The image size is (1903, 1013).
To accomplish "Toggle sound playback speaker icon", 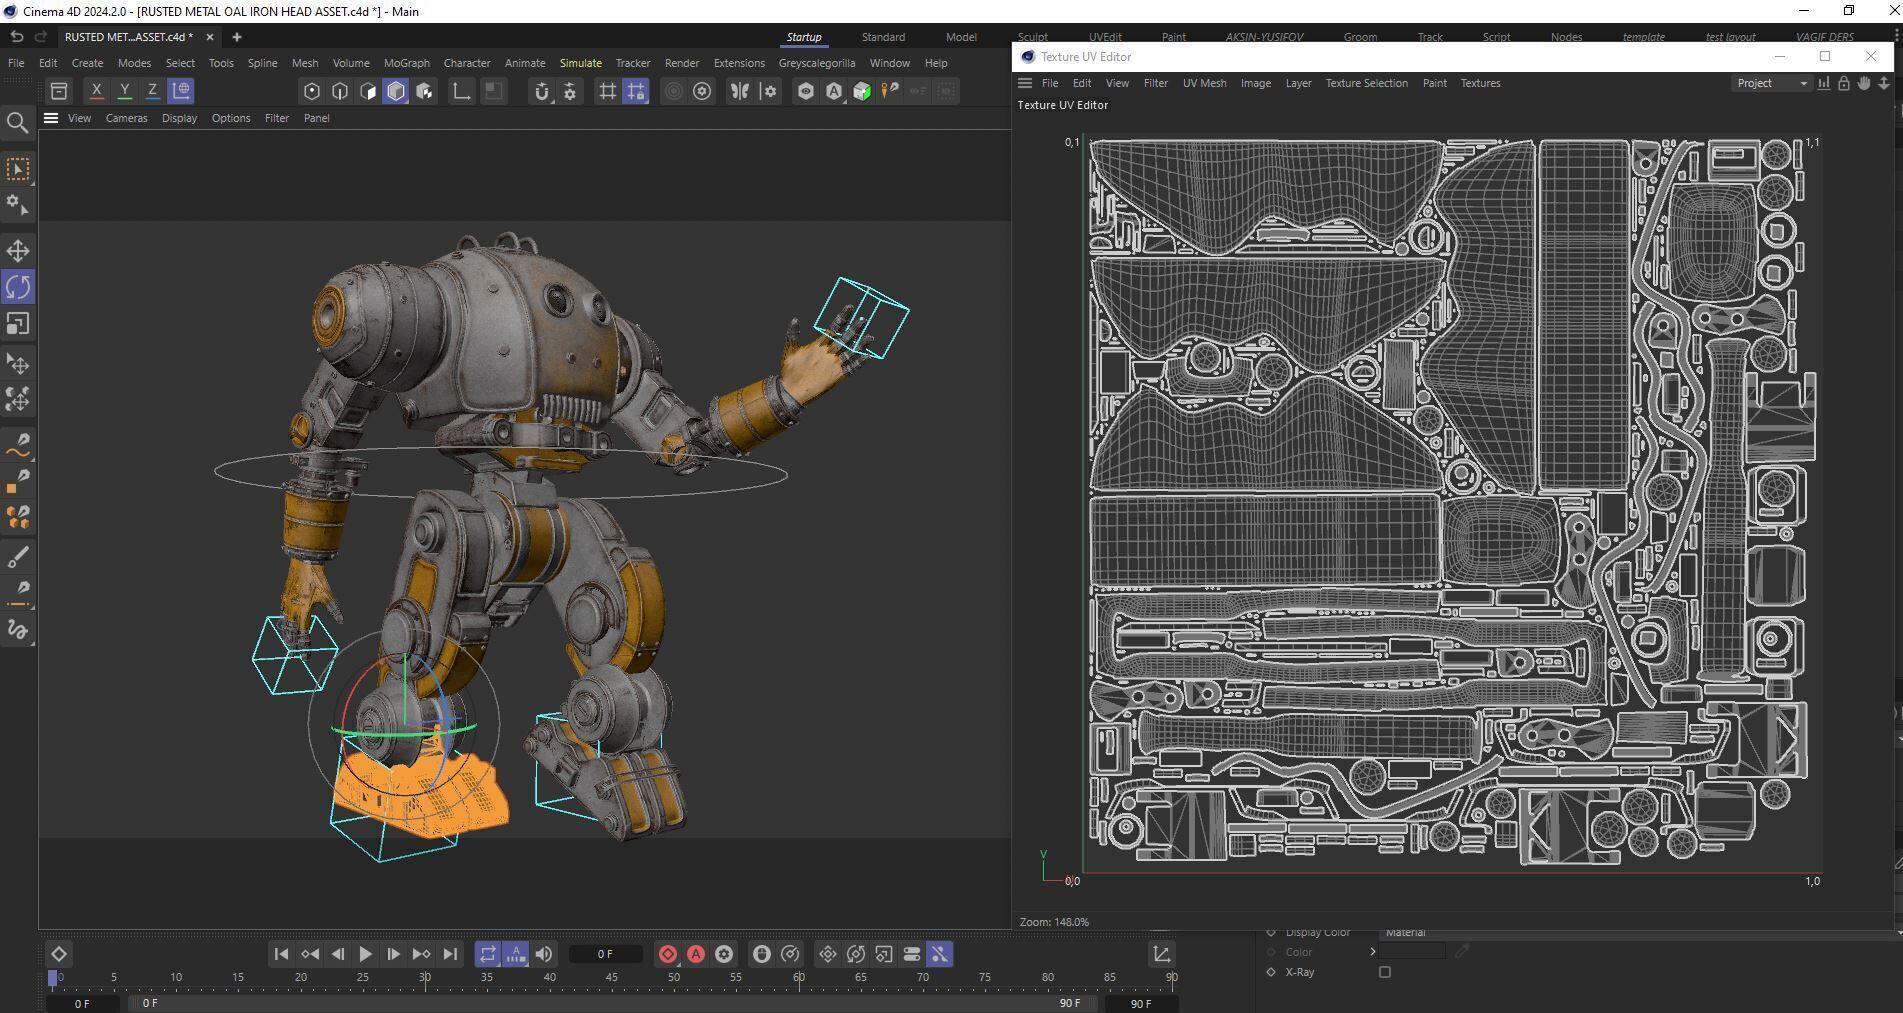I will pyautogui.click(x=544, y=954).
